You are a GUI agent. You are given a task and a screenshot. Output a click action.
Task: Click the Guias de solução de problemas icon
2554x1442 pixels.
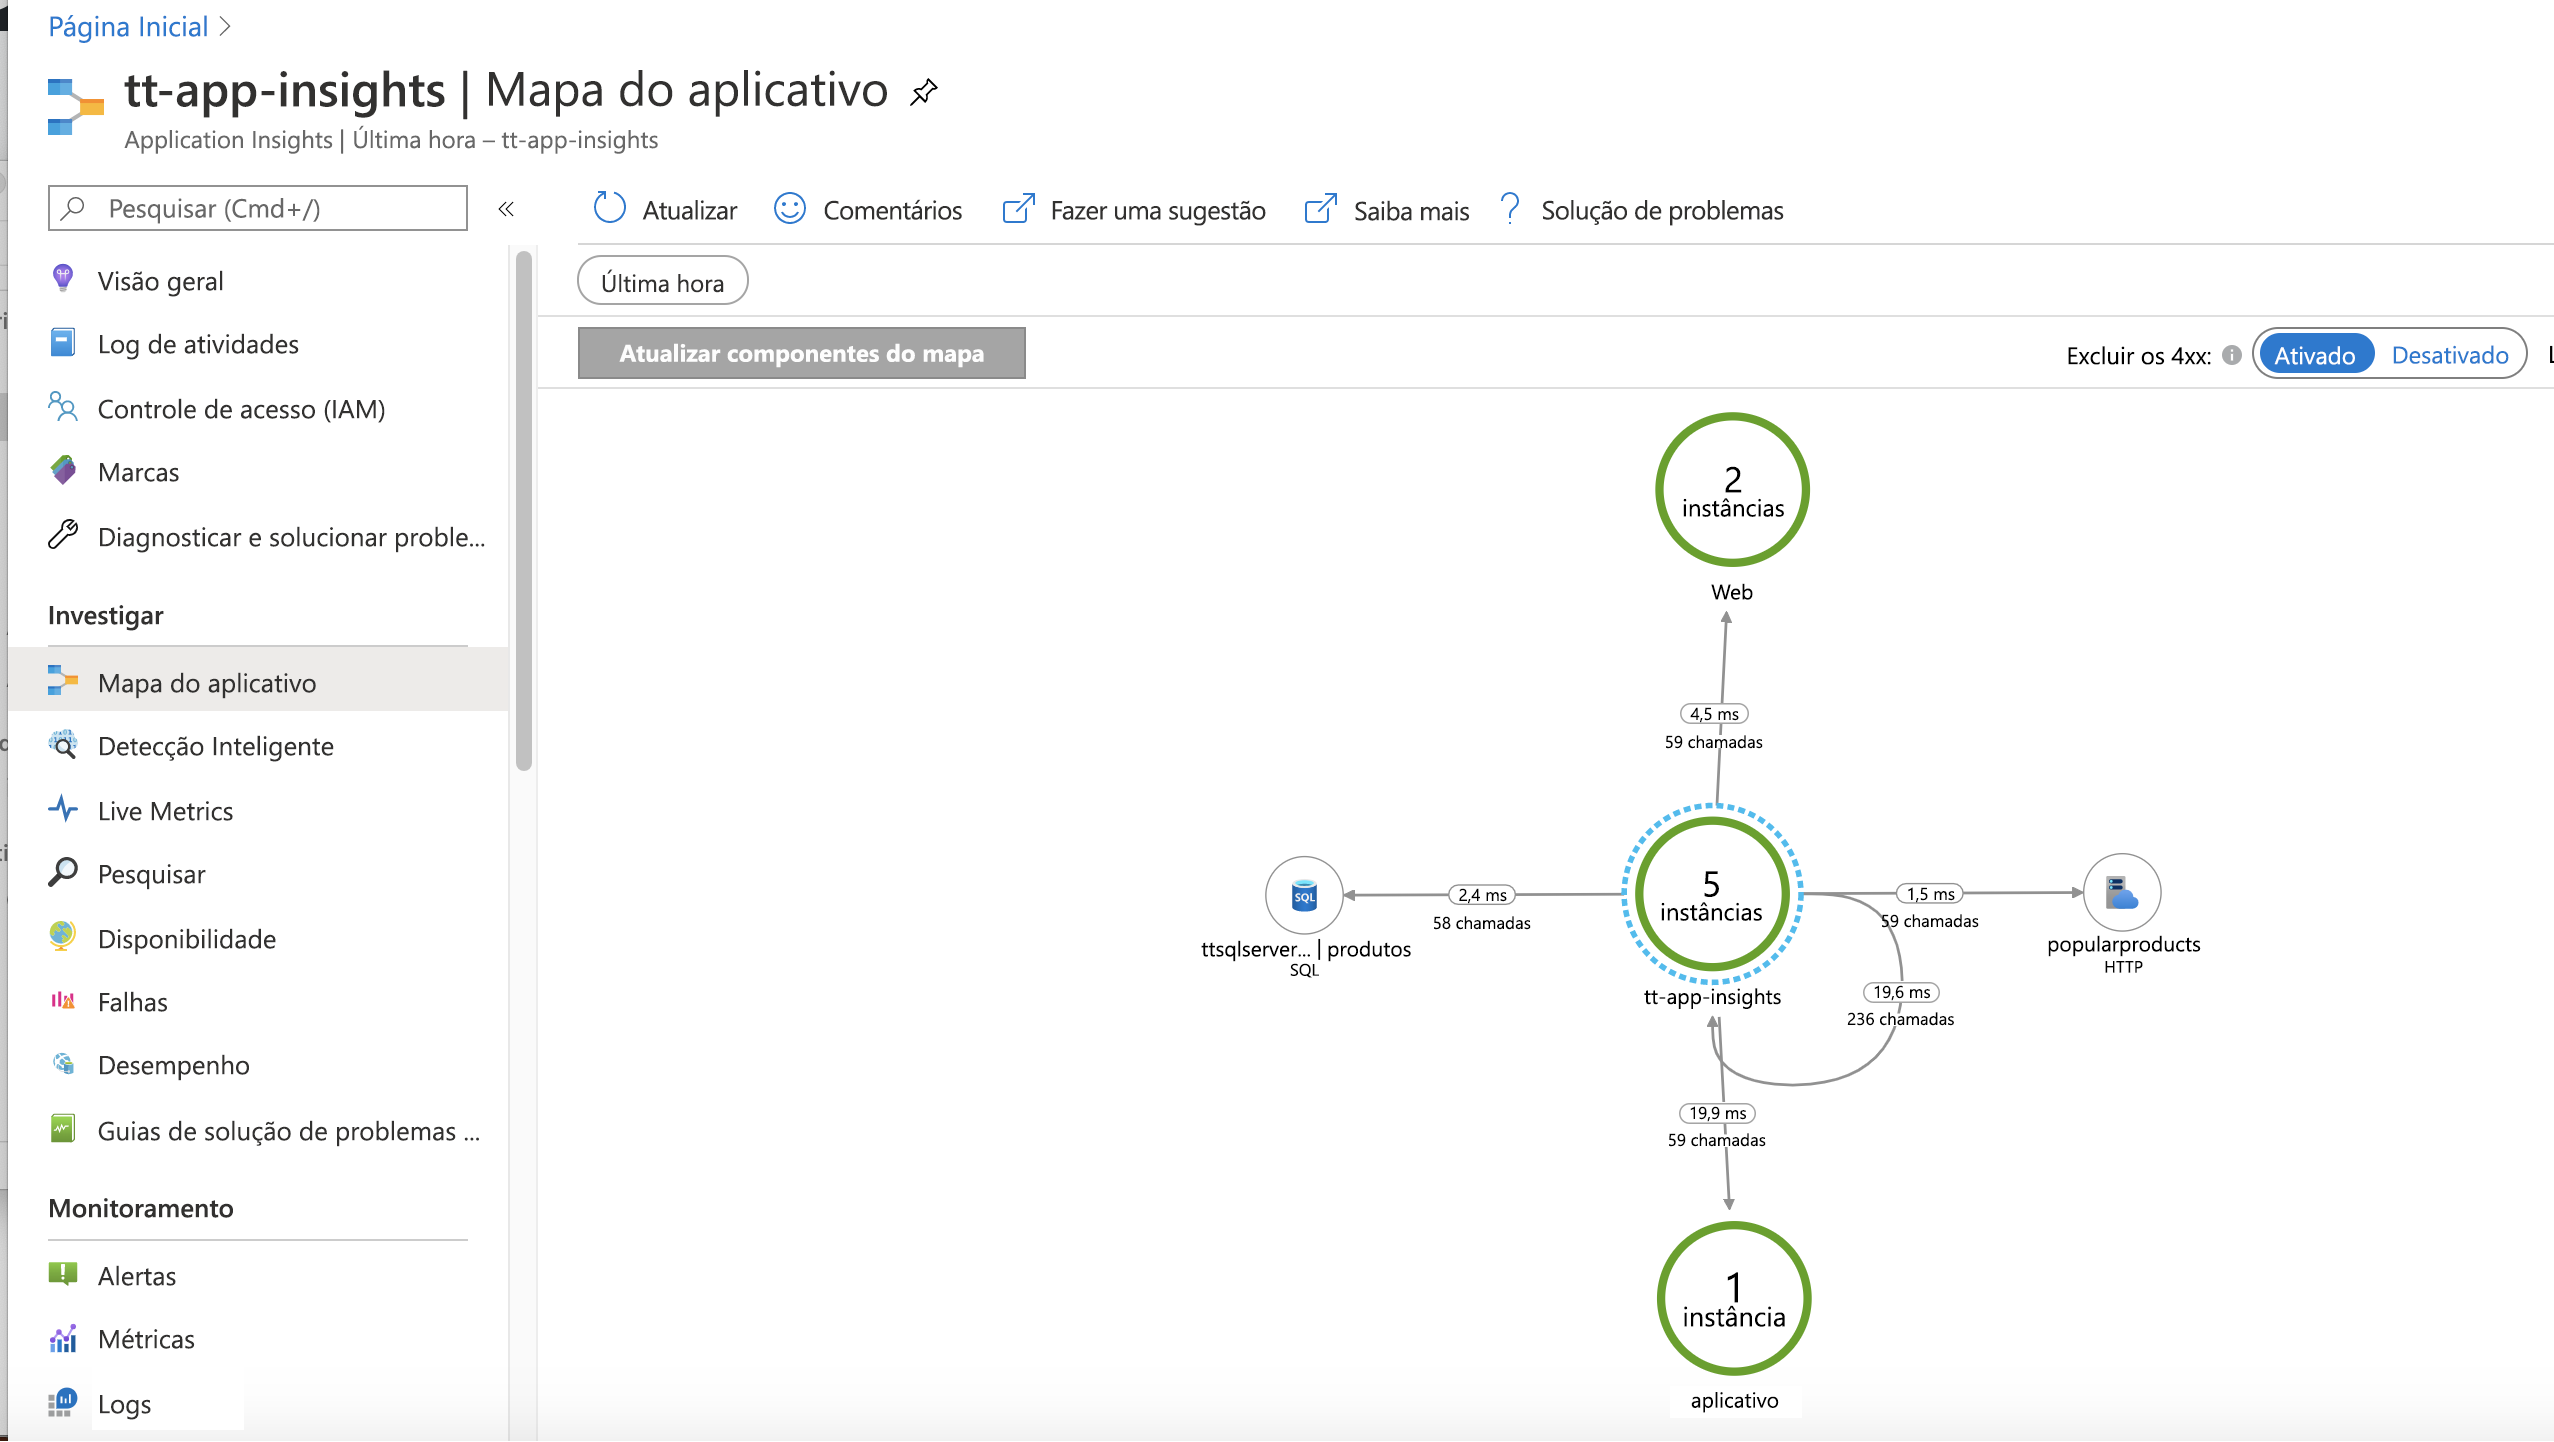(62, 1129)
